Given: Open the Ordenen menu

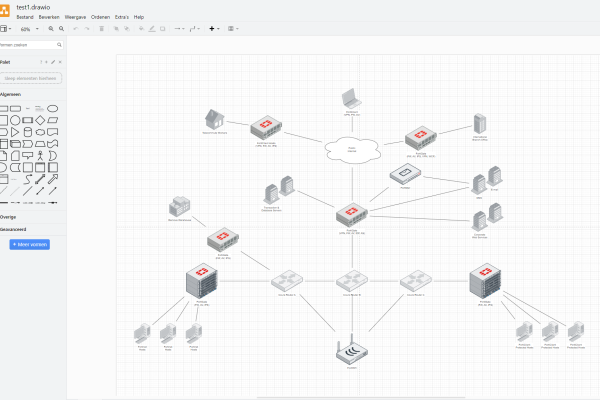Looking at the screenshot, I should coord(100,17).
